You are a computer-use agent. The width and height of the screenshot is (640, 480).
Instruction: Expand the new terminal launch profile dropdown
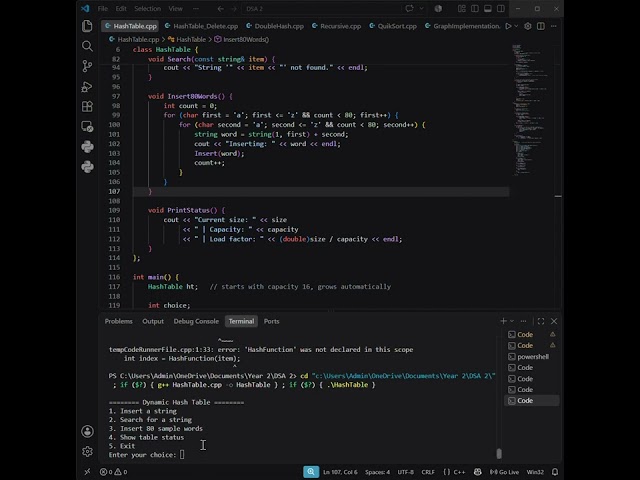[512, 321]
